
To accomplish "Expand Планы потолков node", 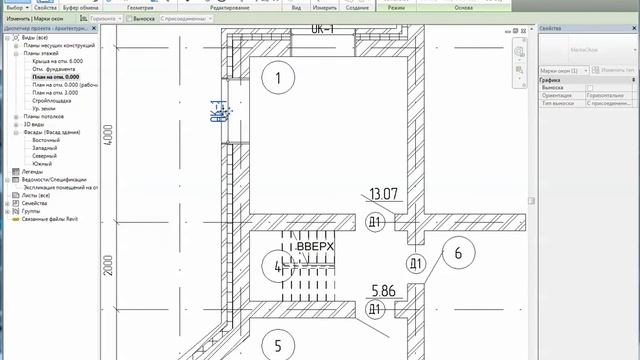I will pyautogui.click(x=16, y=117).
